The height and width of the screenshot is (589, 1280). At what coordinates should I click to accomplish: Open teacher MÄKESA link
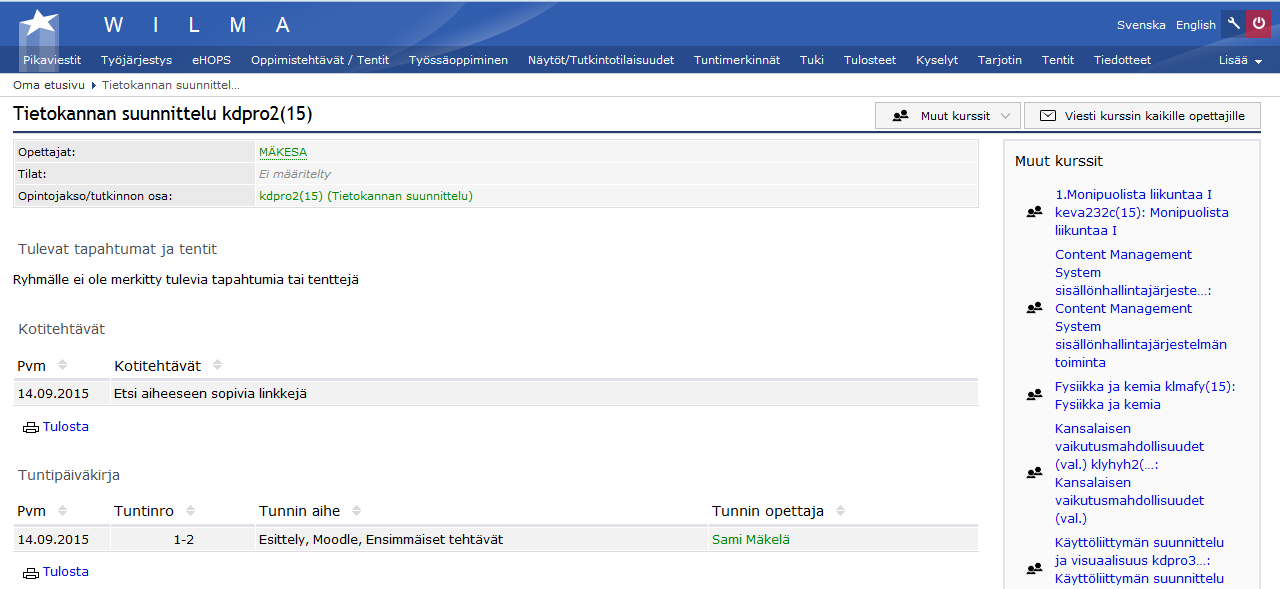(283, 152)
